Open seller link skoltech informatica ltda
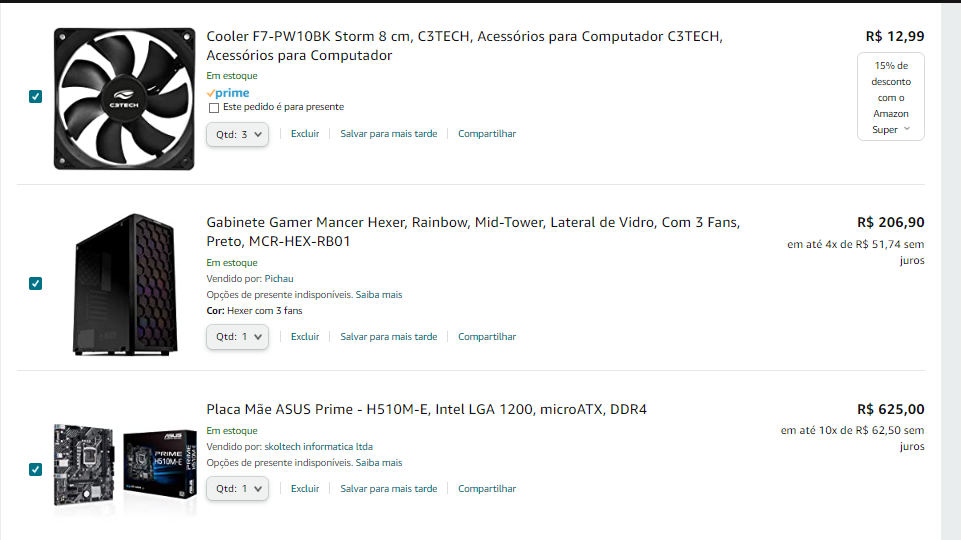961x540 pixels. [x=318, y=447]
